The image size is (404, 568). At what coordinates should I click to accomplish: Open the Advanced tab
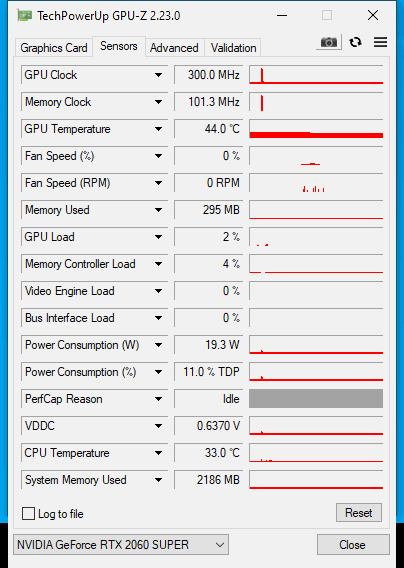(174, 48)
